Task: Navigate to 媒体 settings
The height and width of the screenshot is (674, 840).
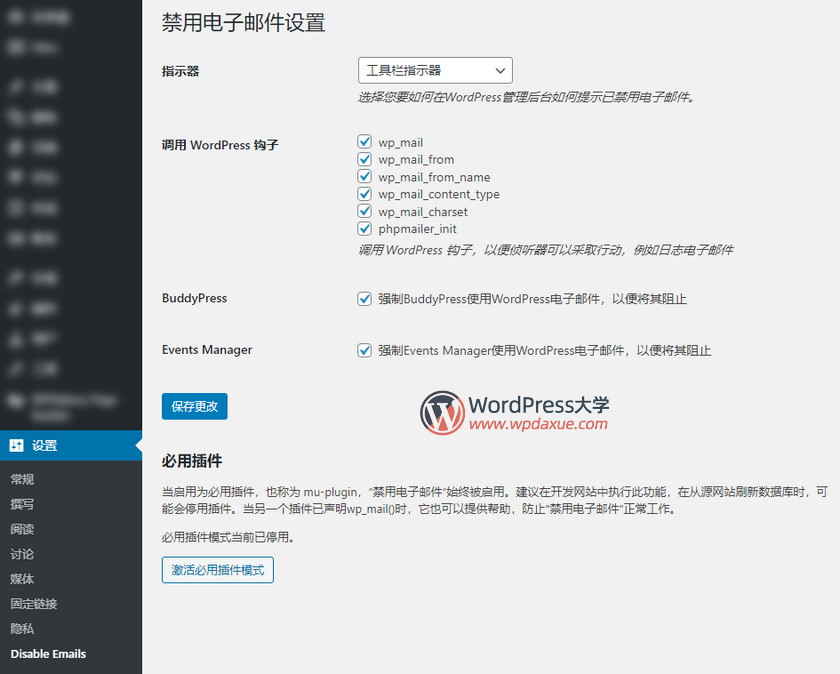Action: tap(22, 579)
